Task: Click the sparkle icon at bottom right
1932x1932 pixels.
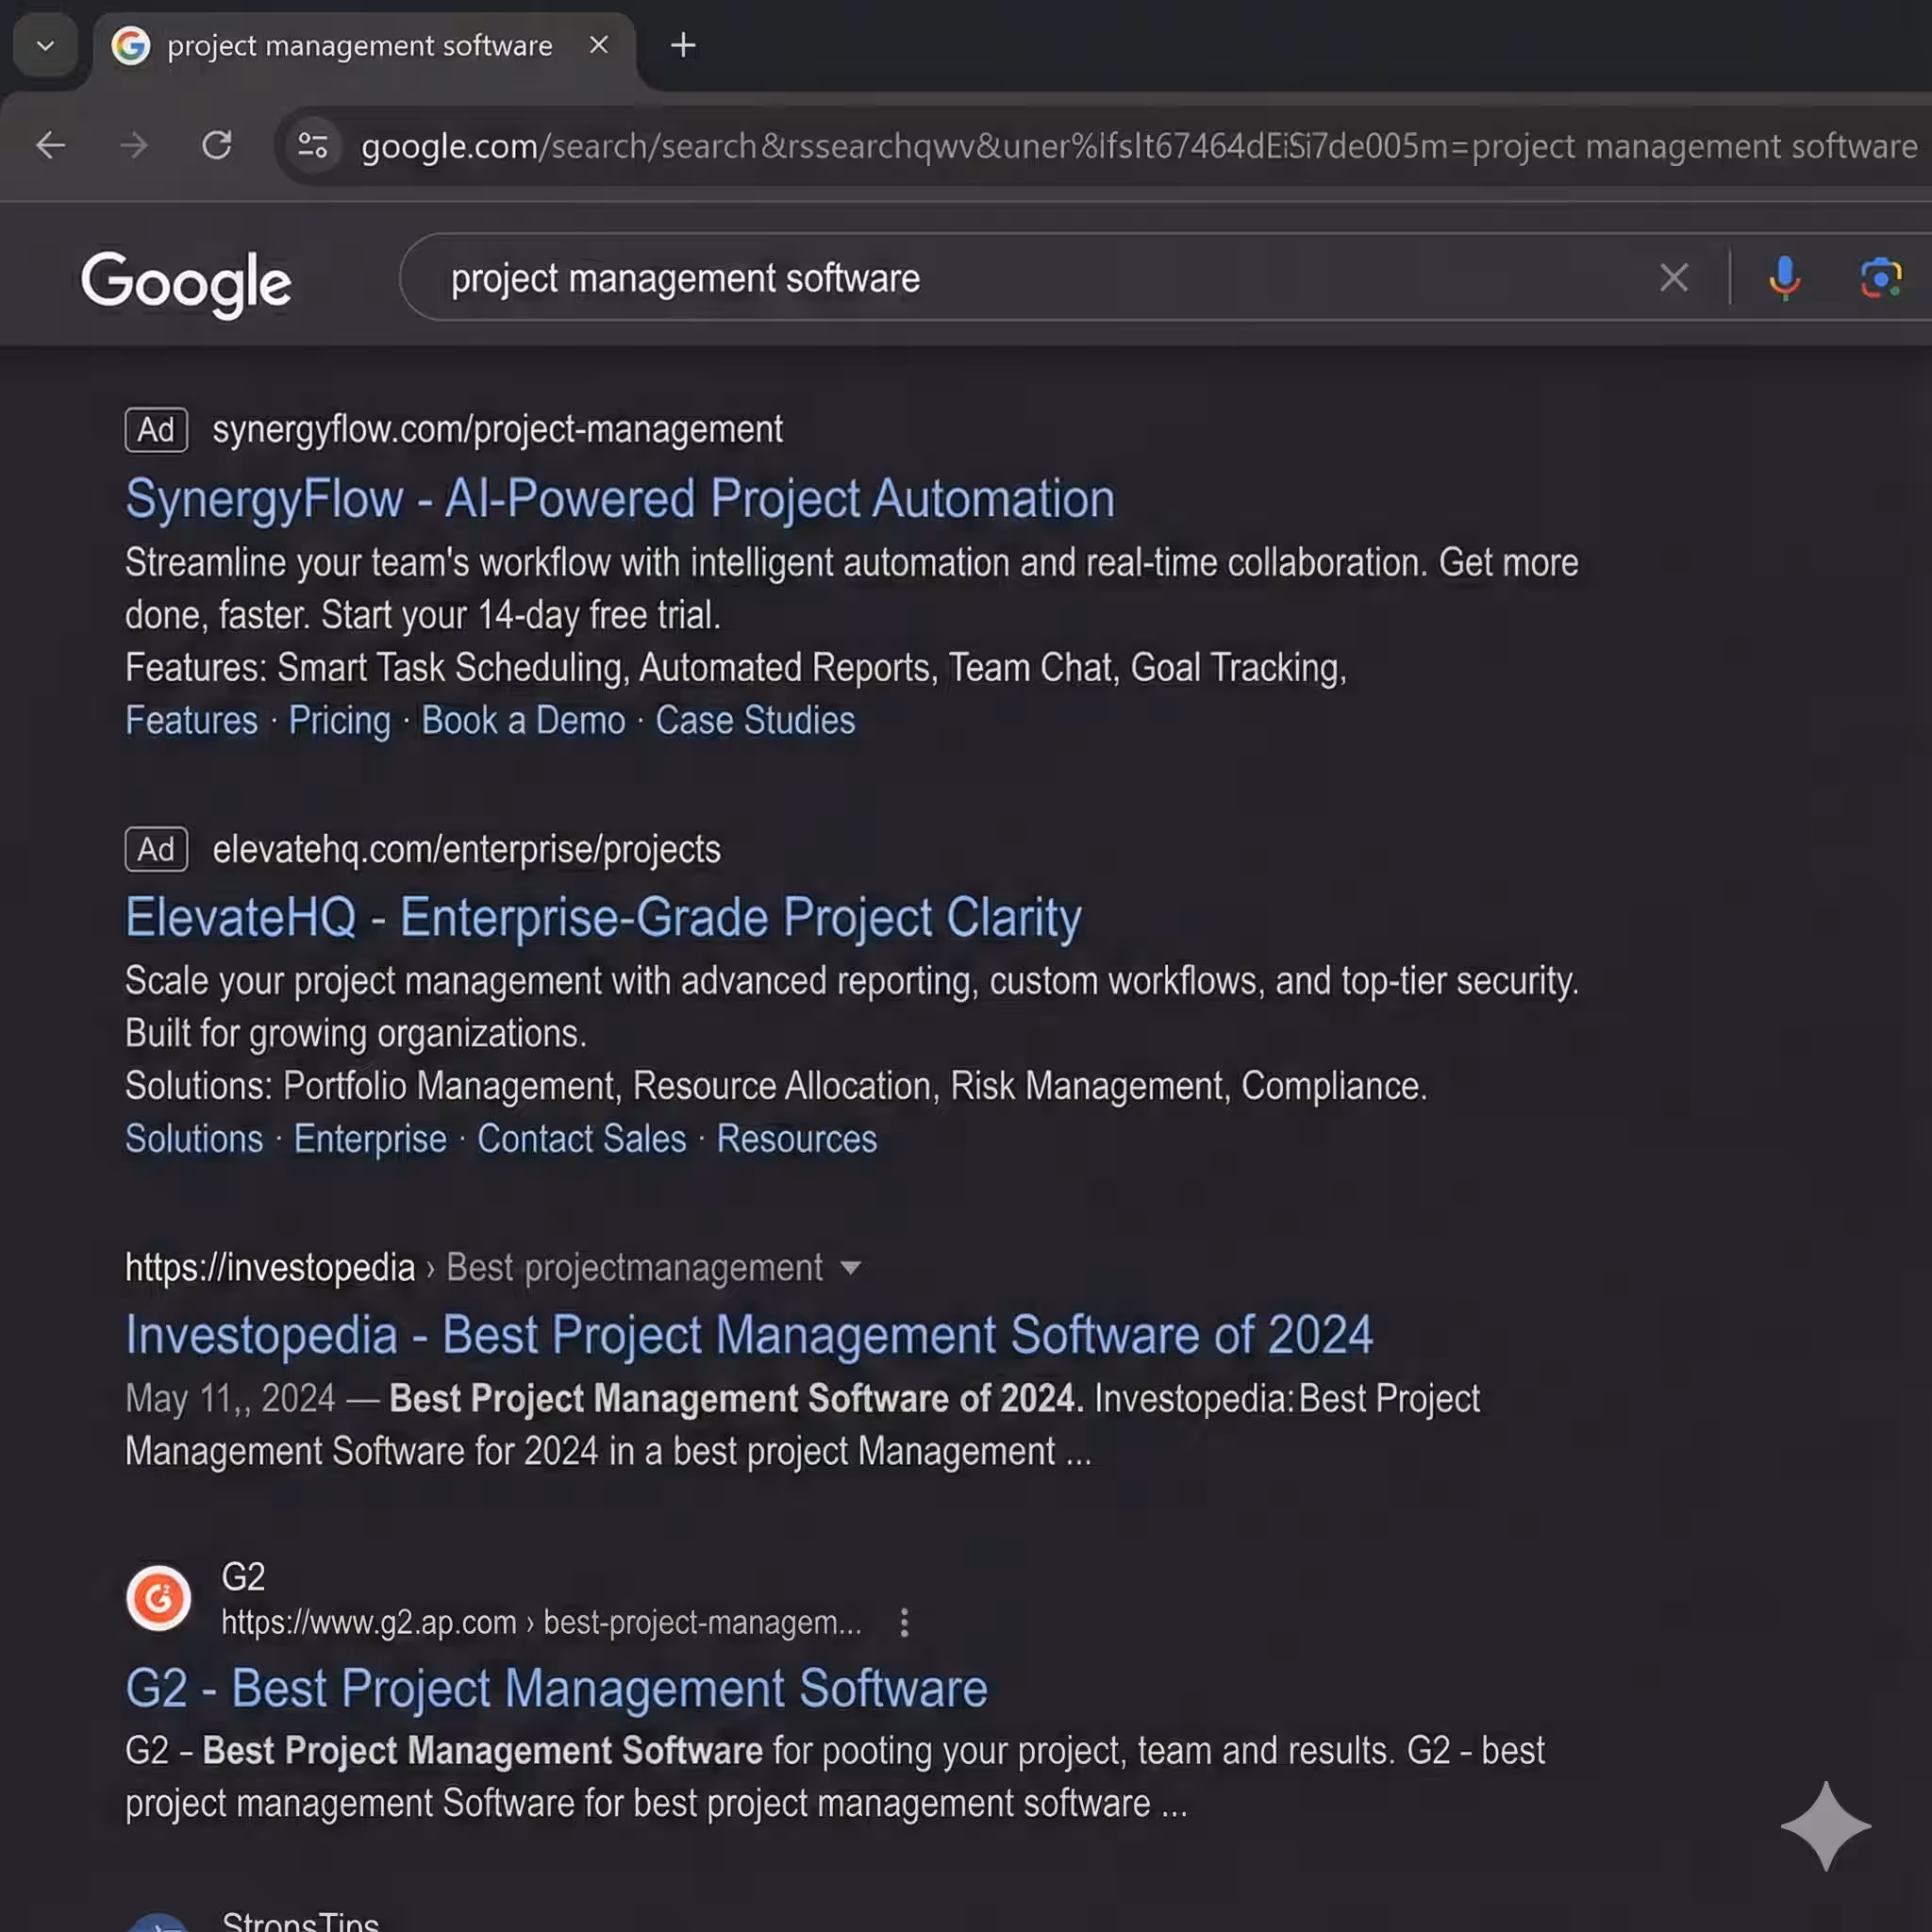Action: pyautogui.click(x=1825, y=1825)
